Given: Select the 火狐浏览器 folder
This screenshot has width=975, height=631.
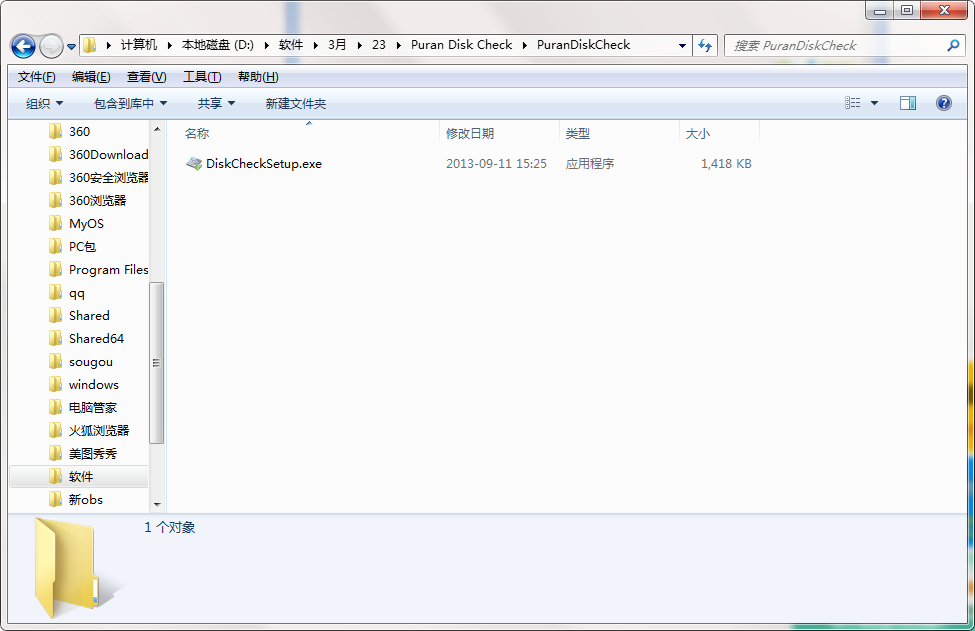Looking at the screenshot, I should pyautogui.click(x=99, y=430).
